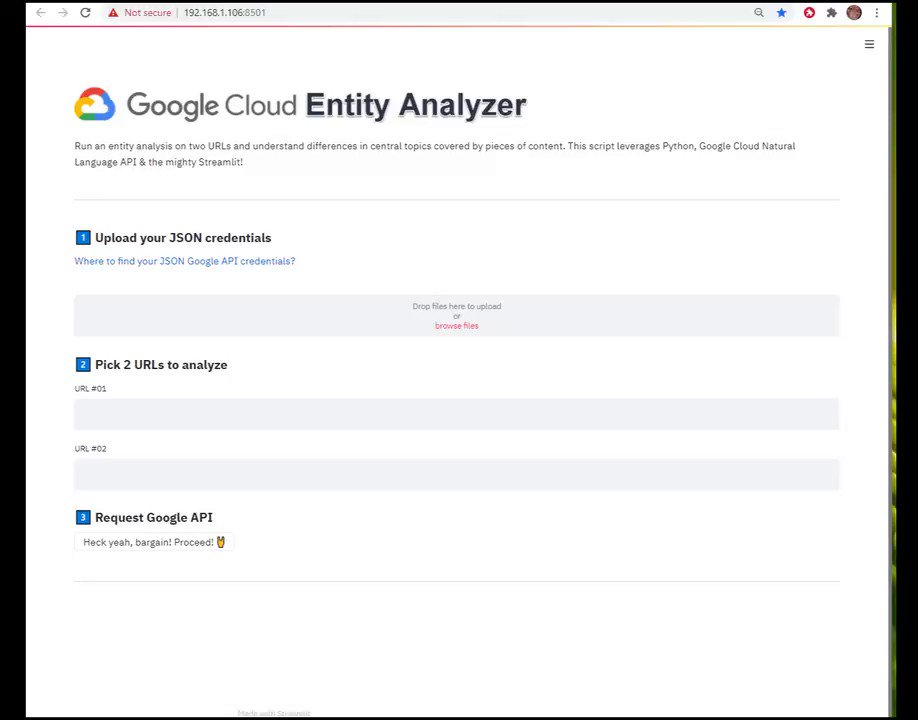Click the browser forward arrow
Viewport: 918px width, 720px height.
click(x=63, y=13)
